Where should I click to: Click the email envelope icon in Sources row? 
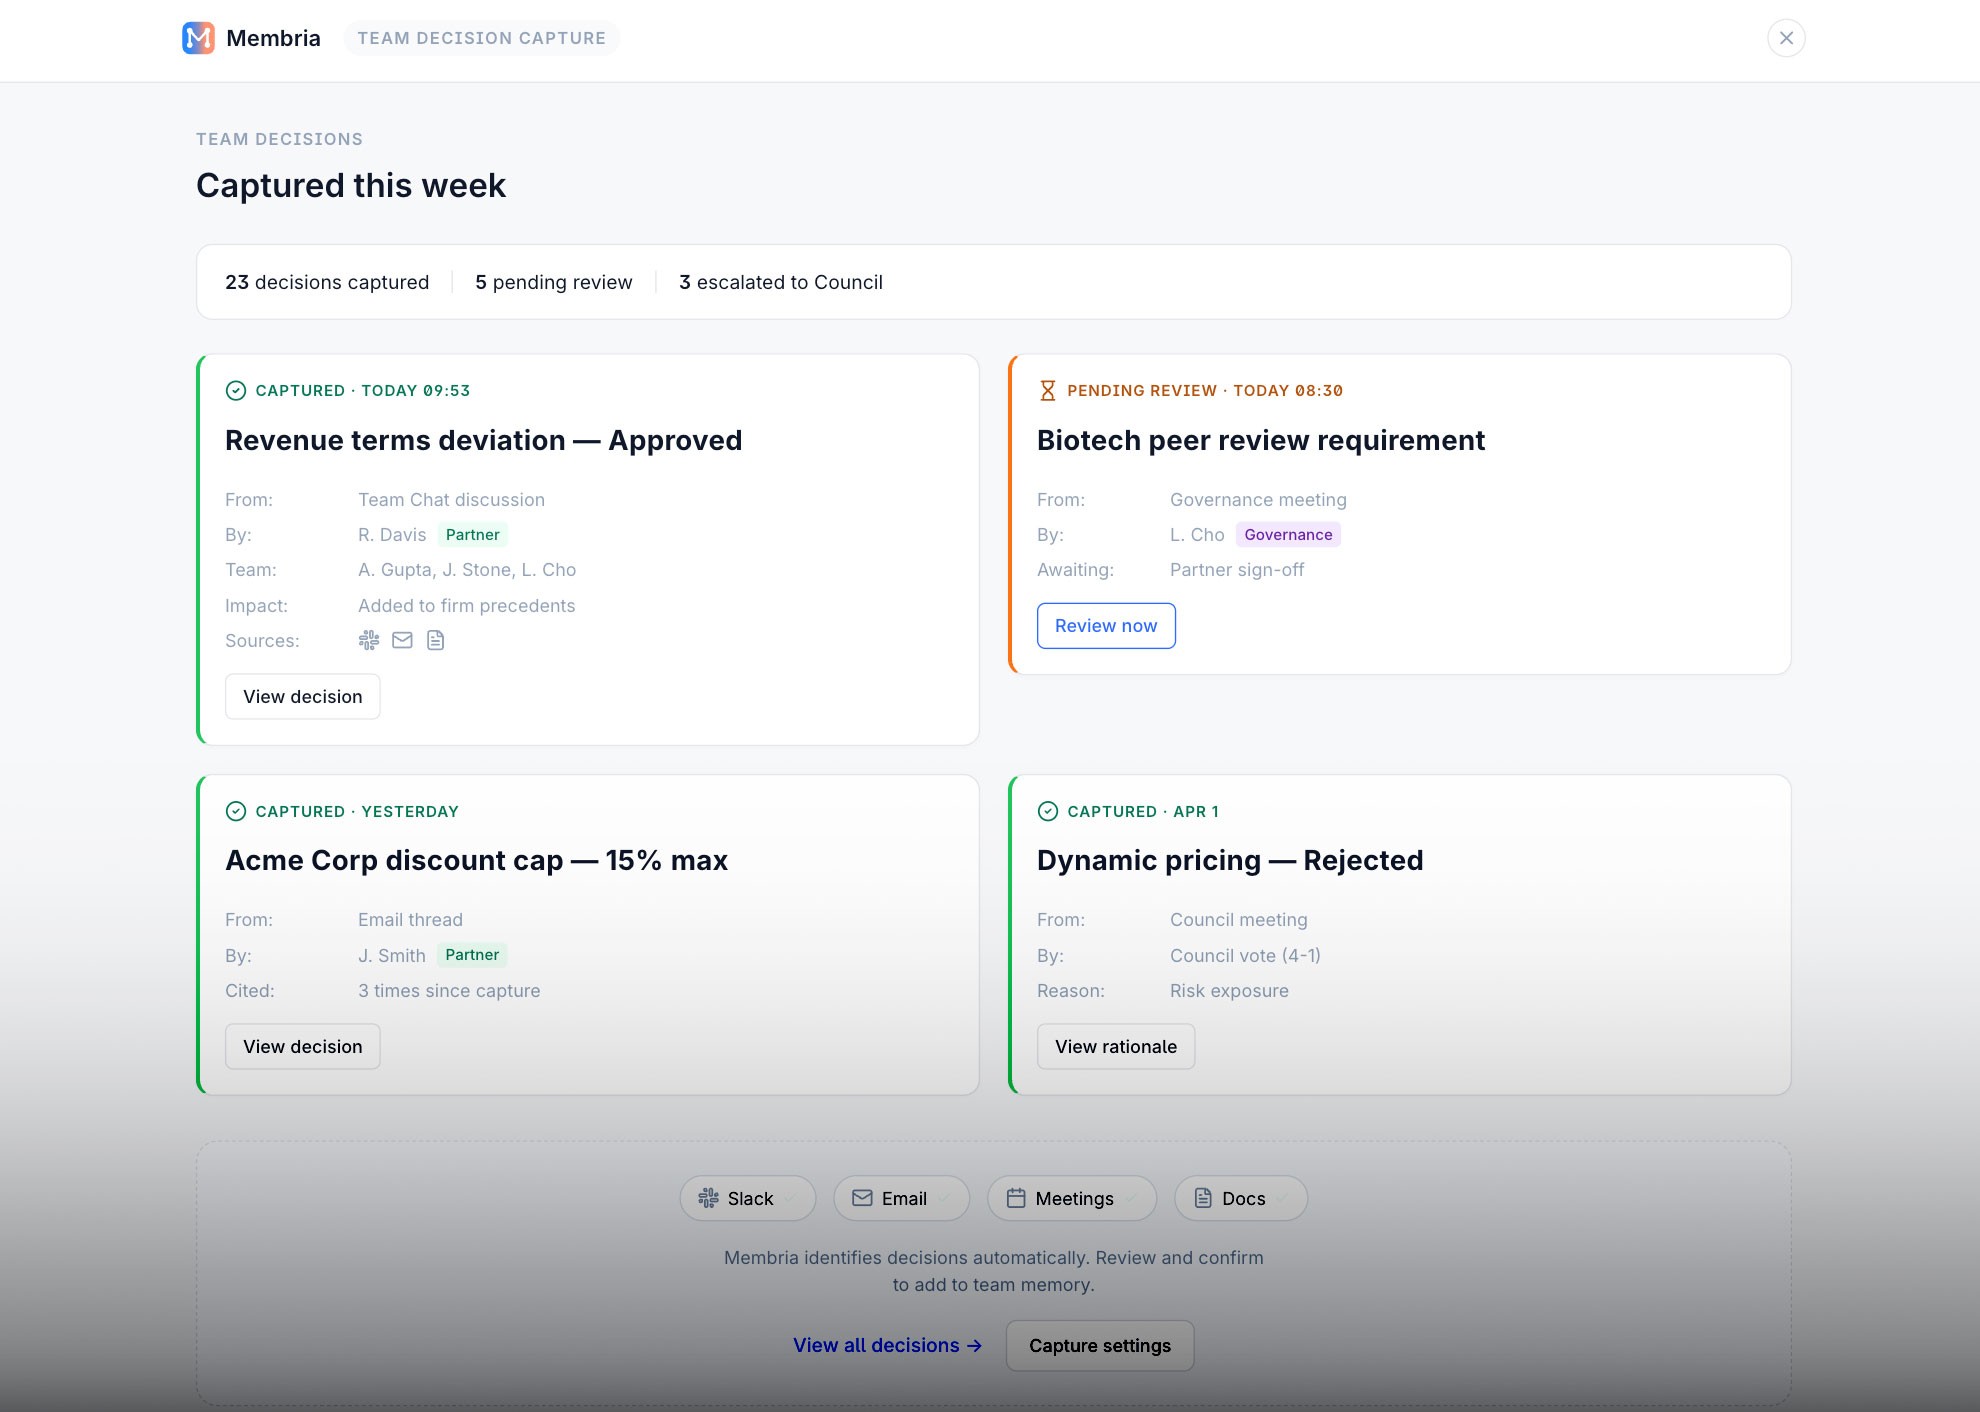(x=402, y=640)
